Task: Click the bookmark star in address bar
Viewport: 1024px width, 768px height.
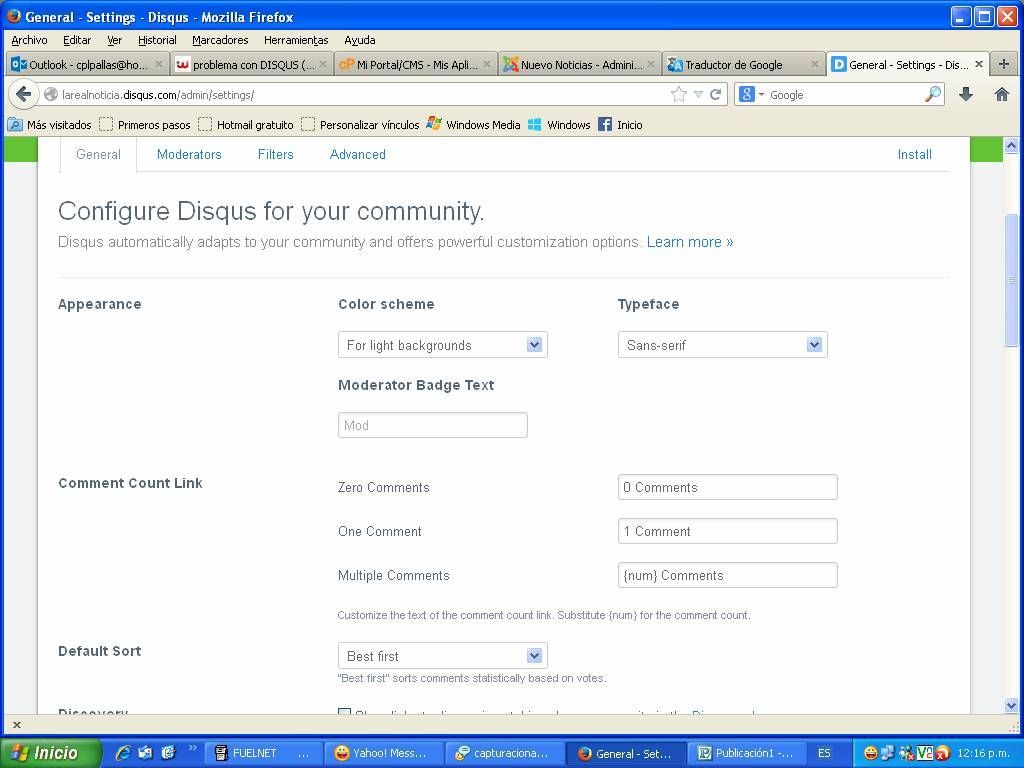Action: click(679, 95)
